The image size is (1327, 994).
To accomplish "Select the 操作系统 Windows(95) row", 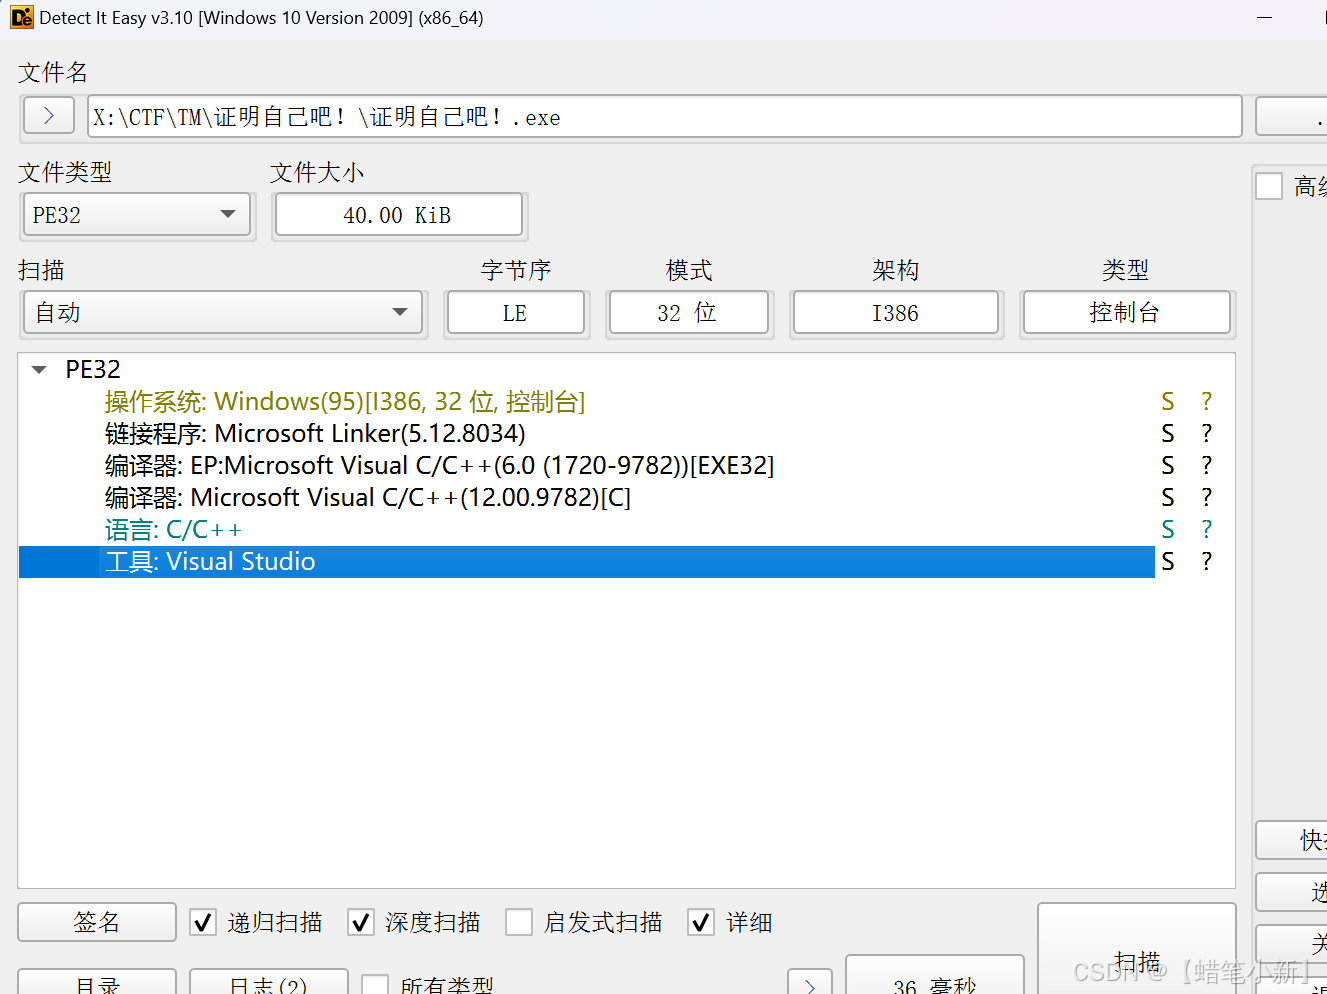I will pos(586,402).
